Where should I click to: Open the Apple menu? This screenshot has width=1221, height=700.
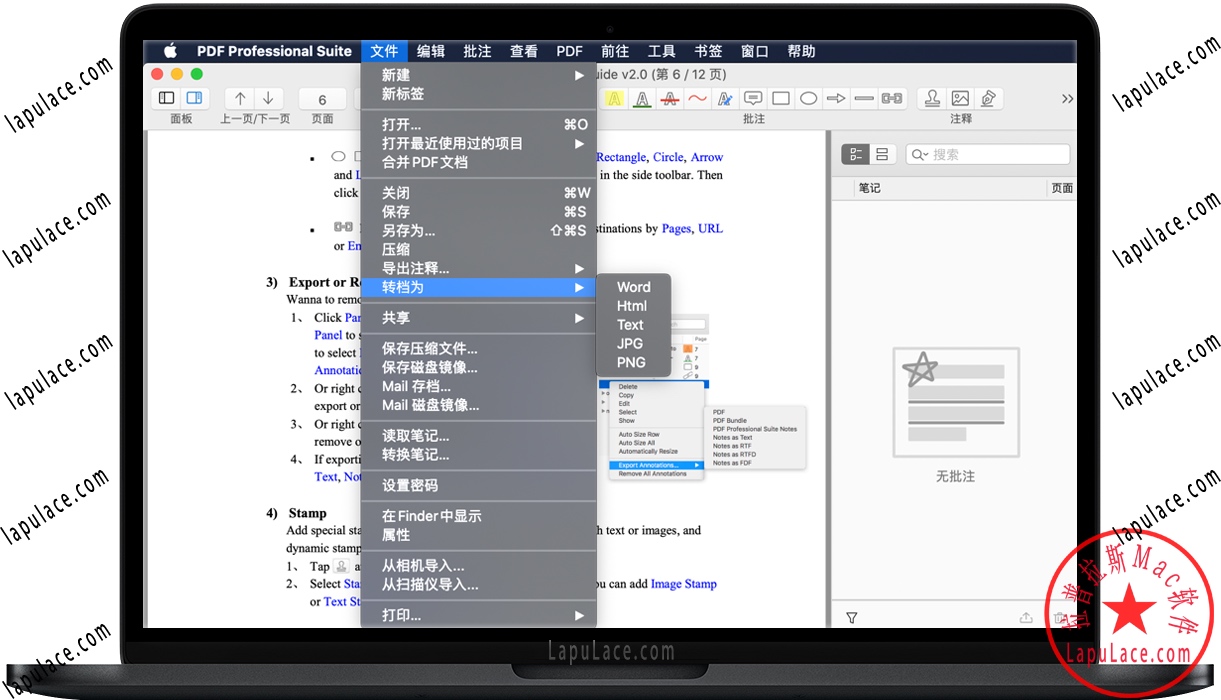pyautogui.click(x=170, y=51)
